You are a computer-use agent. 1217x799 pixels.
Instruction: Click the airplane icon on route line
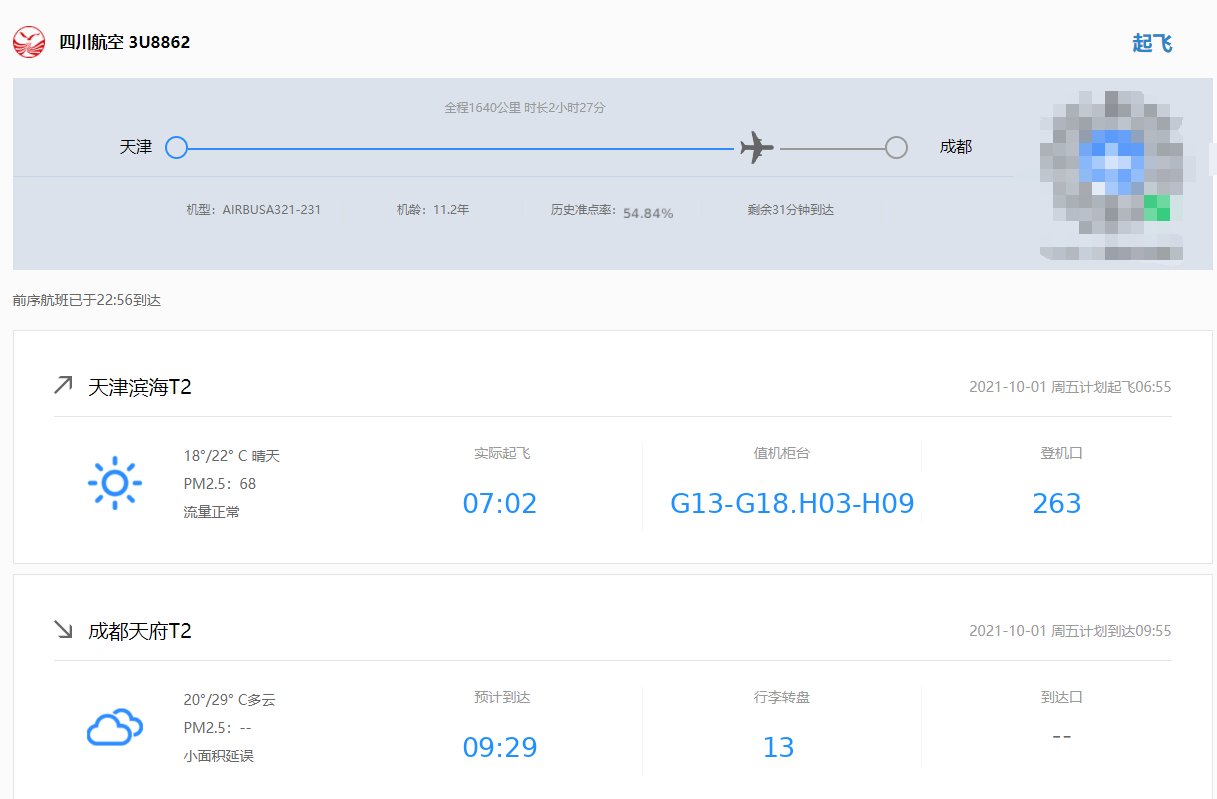[757, 148]
